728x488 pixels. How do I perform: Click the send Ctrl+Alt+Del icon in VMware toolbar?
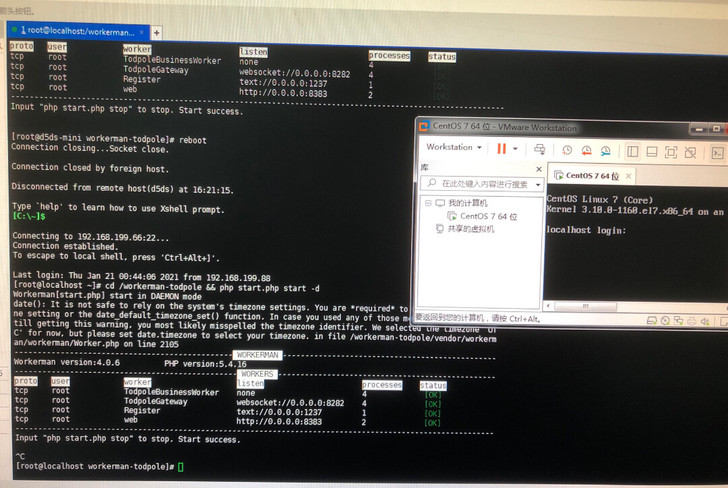(x=540, y=149)
